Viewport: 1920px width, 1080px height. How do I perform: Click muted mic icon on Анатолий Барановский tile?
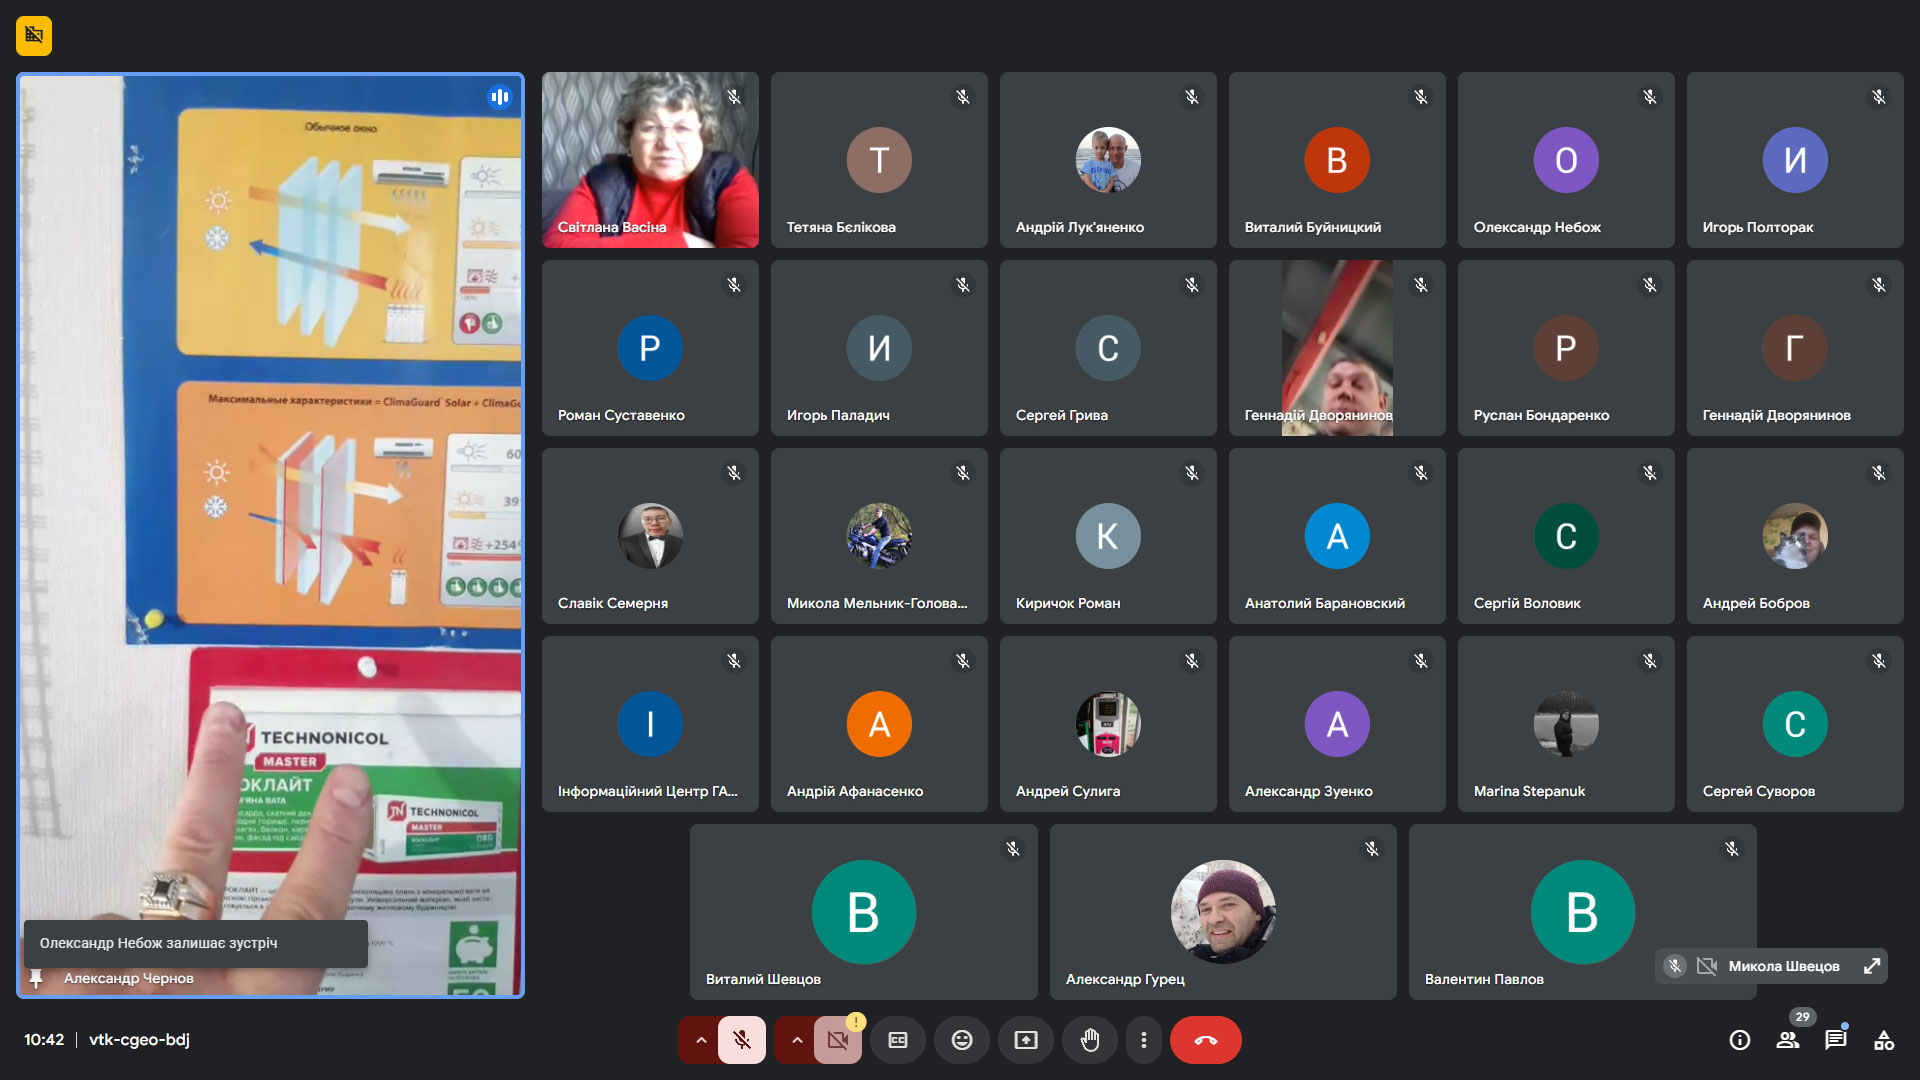click(1421, 473)
